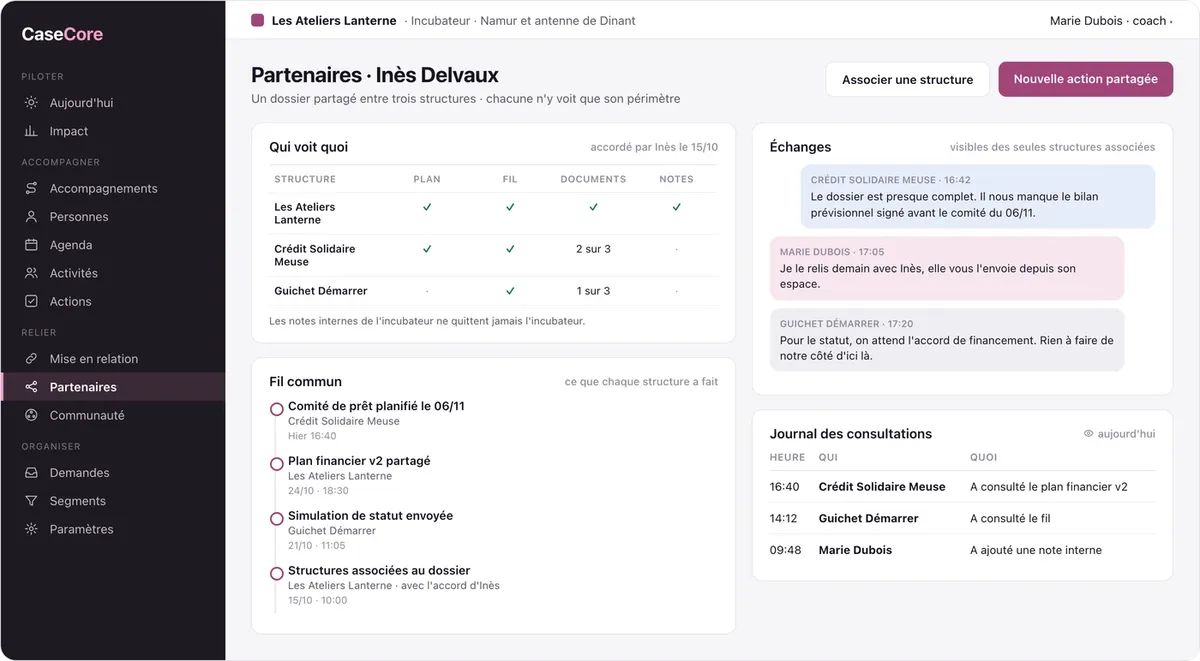Screen dimensions: 1200x661
Task: Click the Crédit Solidaire Meuse 16:42 message
Action: [x=978, y=196]
